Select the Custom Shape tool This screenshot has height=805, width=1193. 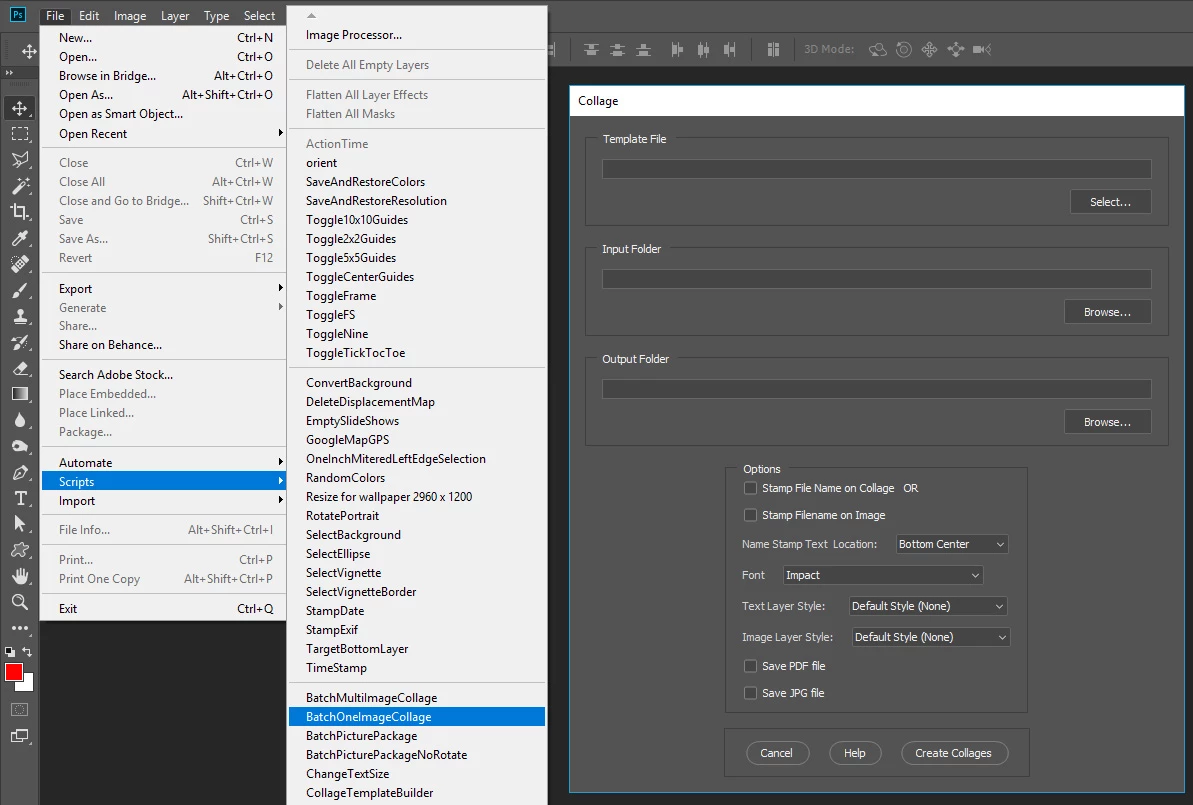coord(20,550)
